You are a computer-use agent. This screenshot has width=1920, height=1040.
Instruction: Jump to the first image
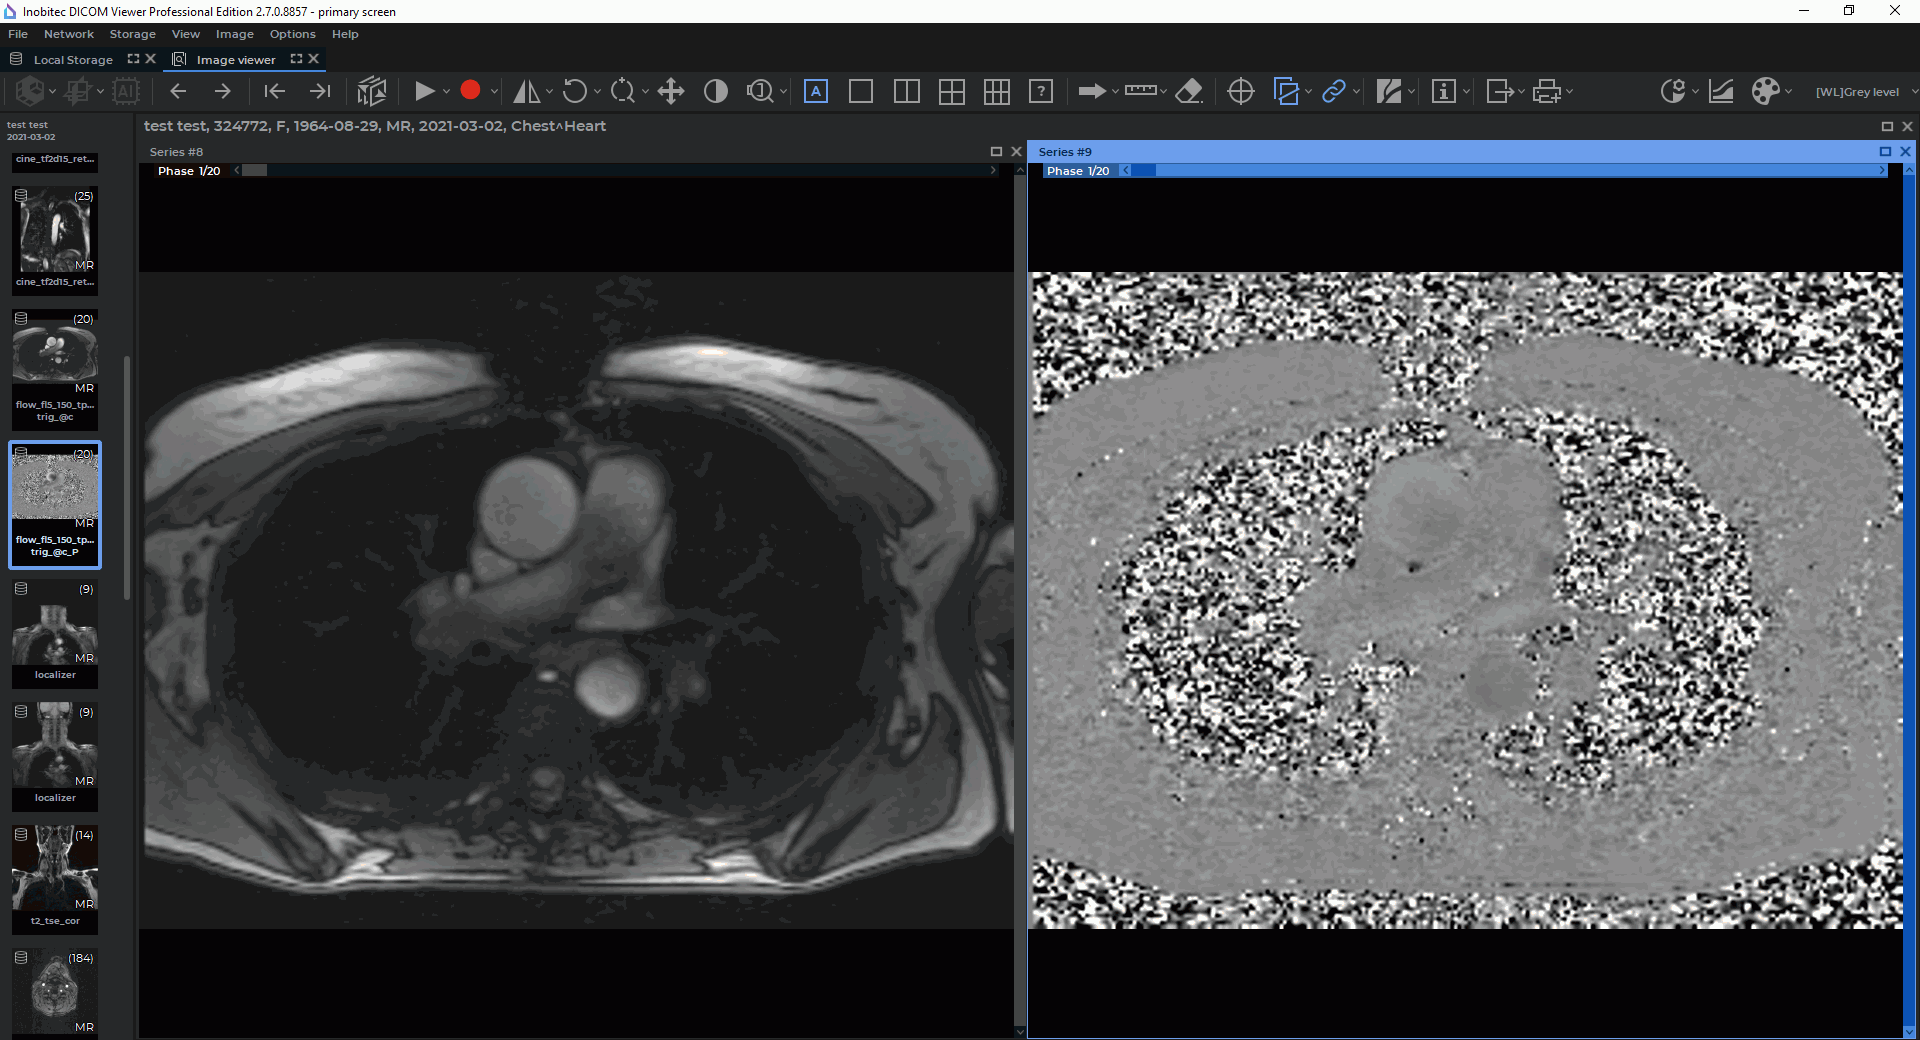(274, 91)
